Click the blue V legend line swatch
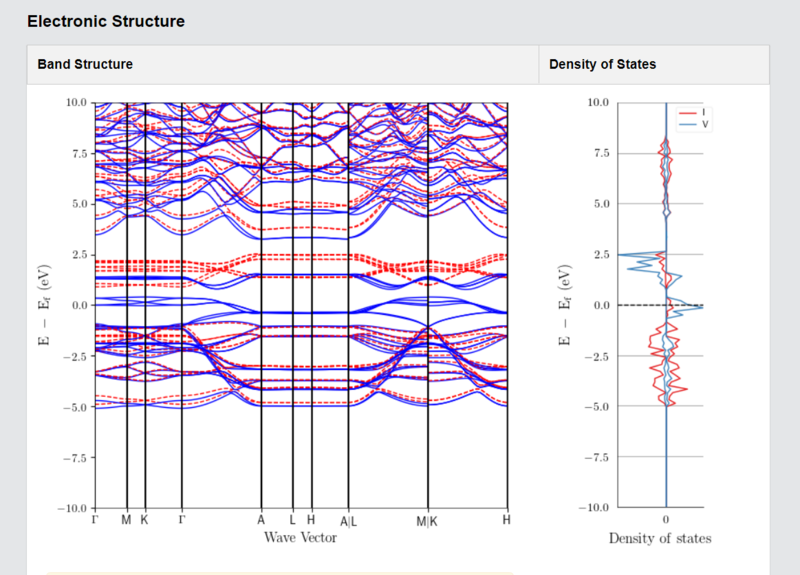Screen dimensions: 800x575 pyautogui.click(x=688, y=124)
